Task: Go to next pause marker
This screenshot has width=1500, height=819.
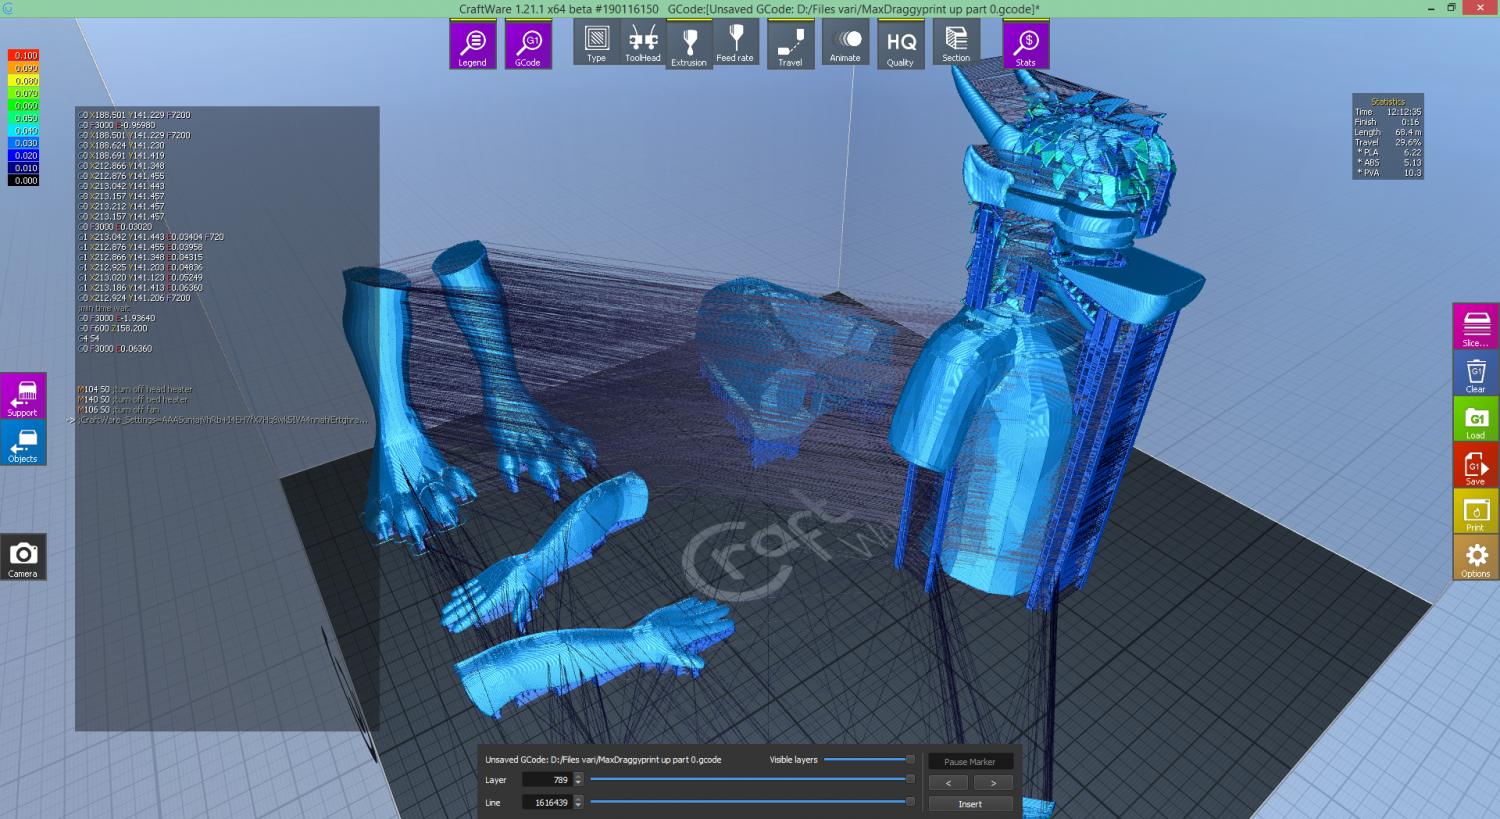Action: 993,783
